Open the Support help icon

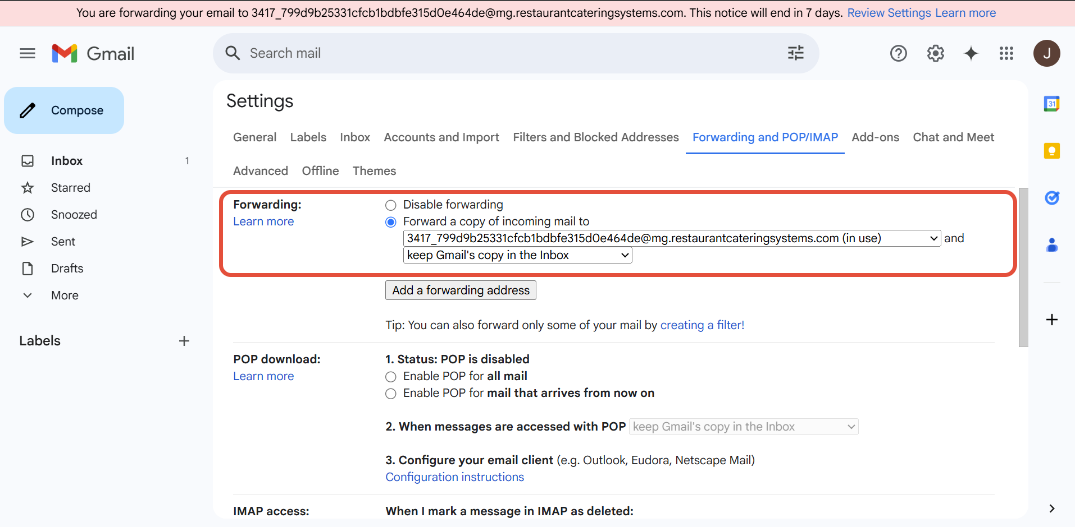pyautogui.click(x=898, y=53)
